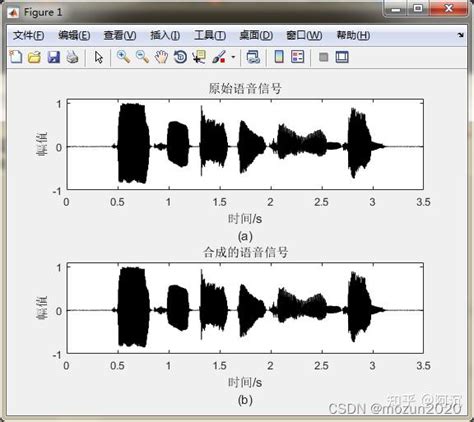Click the title 原始语音信号
474x422 pixels.
(245, 88)
